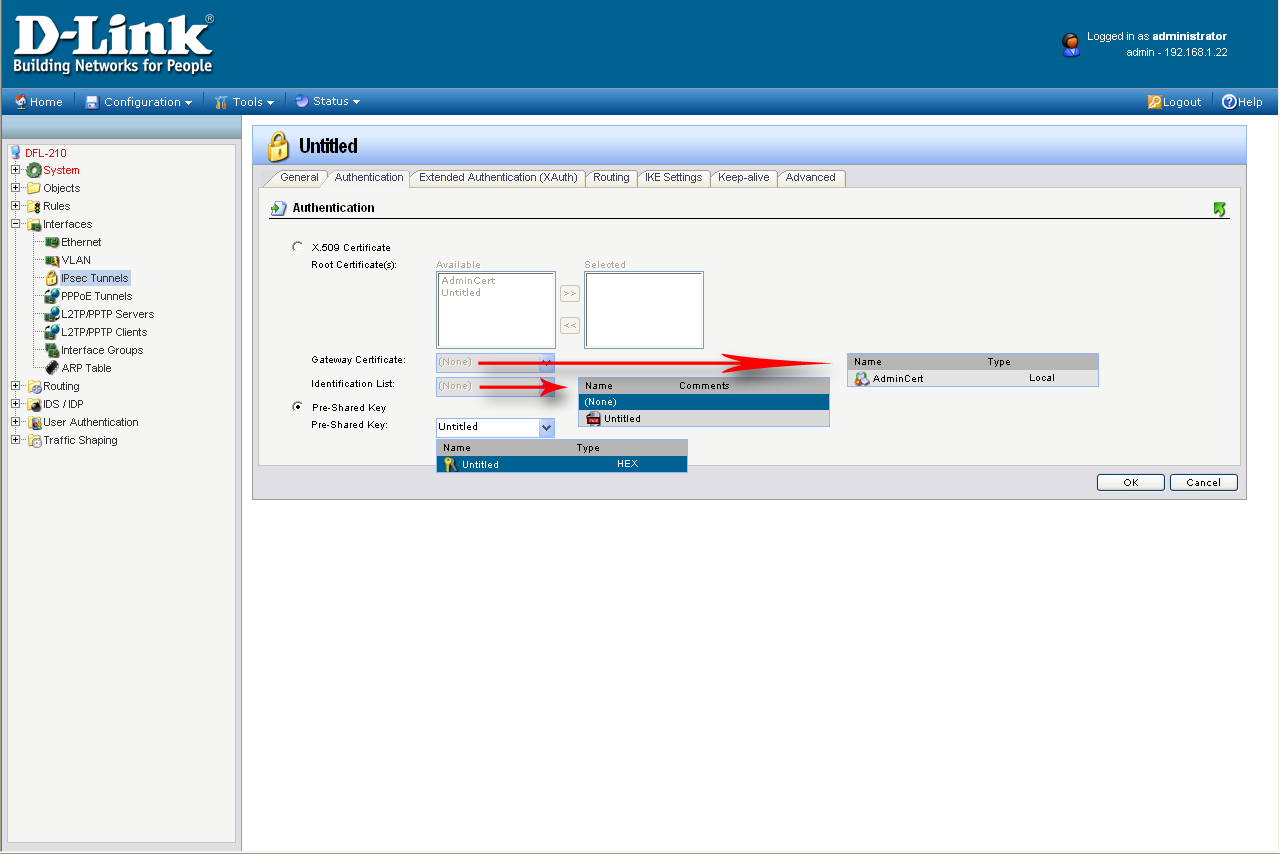Click the Traffic Shaping icon
1280x854 pixels.
point(34,440)
